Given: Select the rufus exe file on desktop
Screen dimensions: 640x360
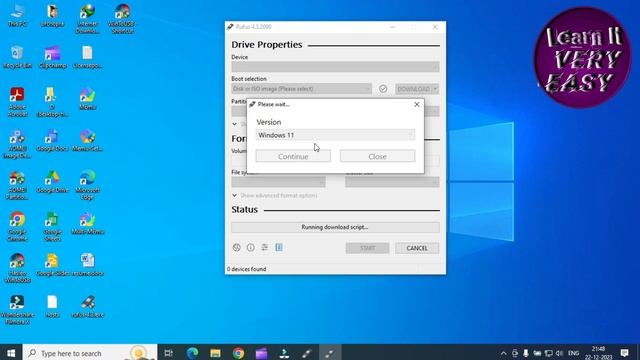Looking at the screenshot, I should 87,307.
